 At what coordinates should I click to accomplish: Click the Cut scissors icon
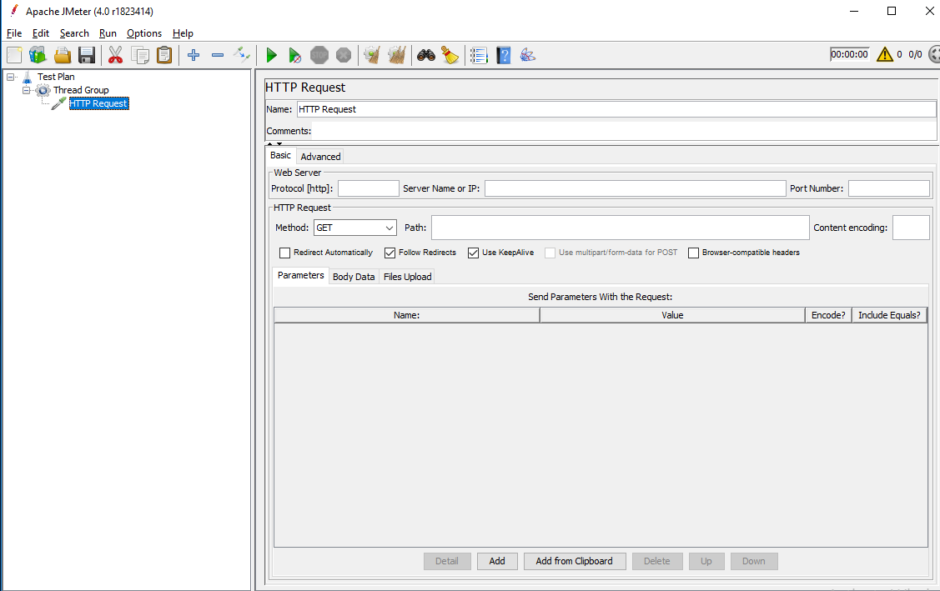pyautogui.click(x=115, y=55)
